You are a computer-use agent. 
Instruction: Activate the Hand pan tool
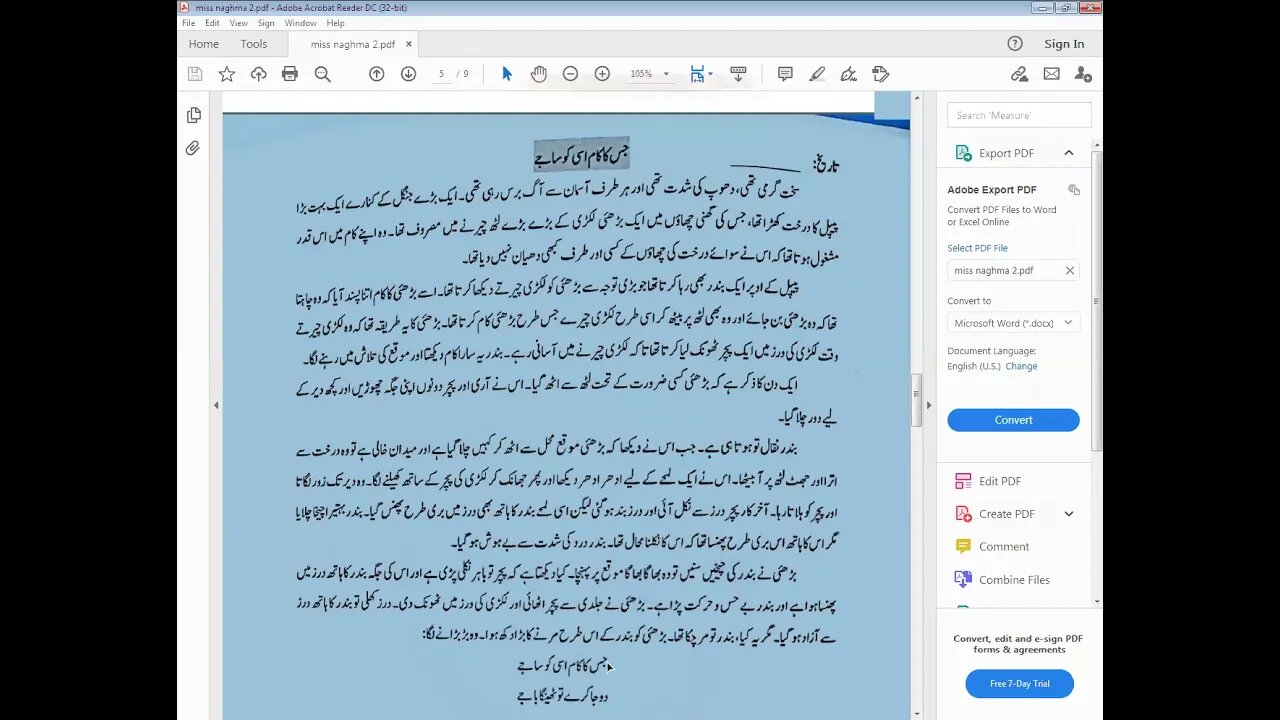point(539,74)
